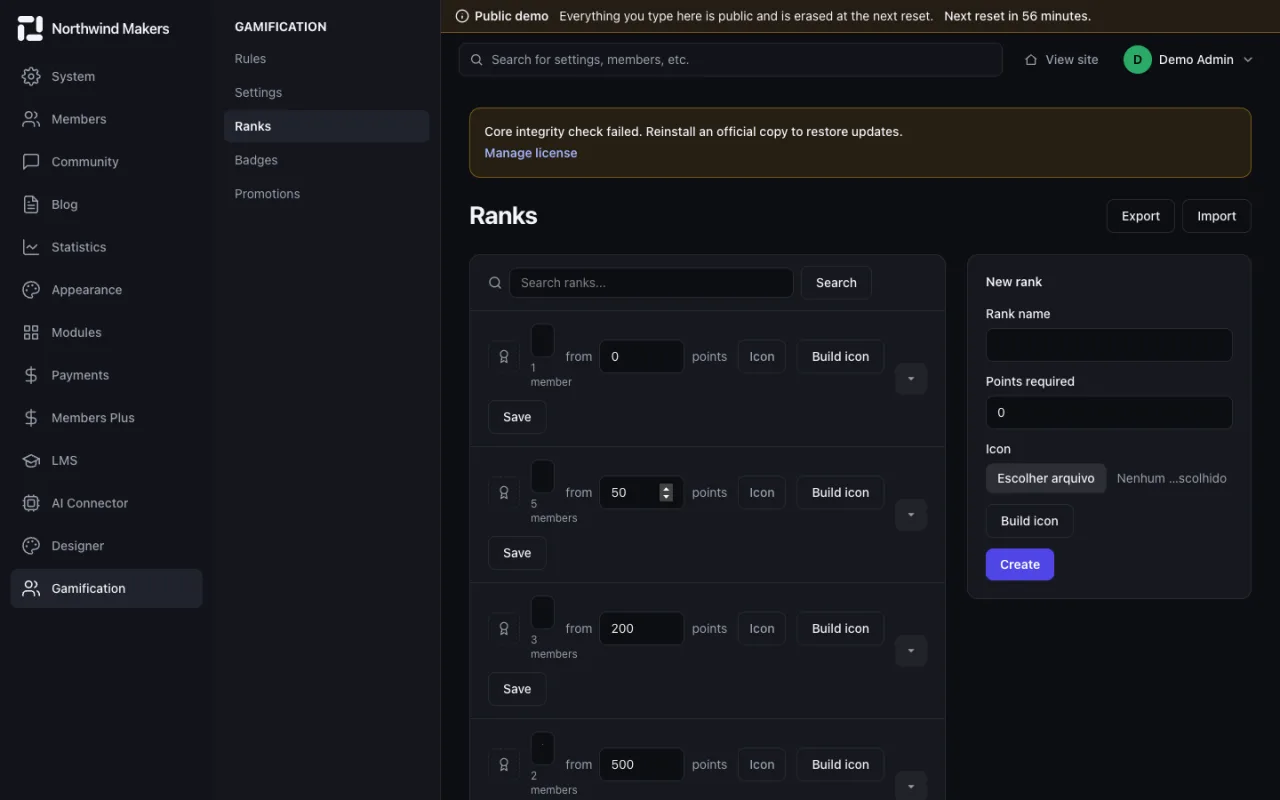
Task: Focus the Points required field
Action: coord(1109,413)
